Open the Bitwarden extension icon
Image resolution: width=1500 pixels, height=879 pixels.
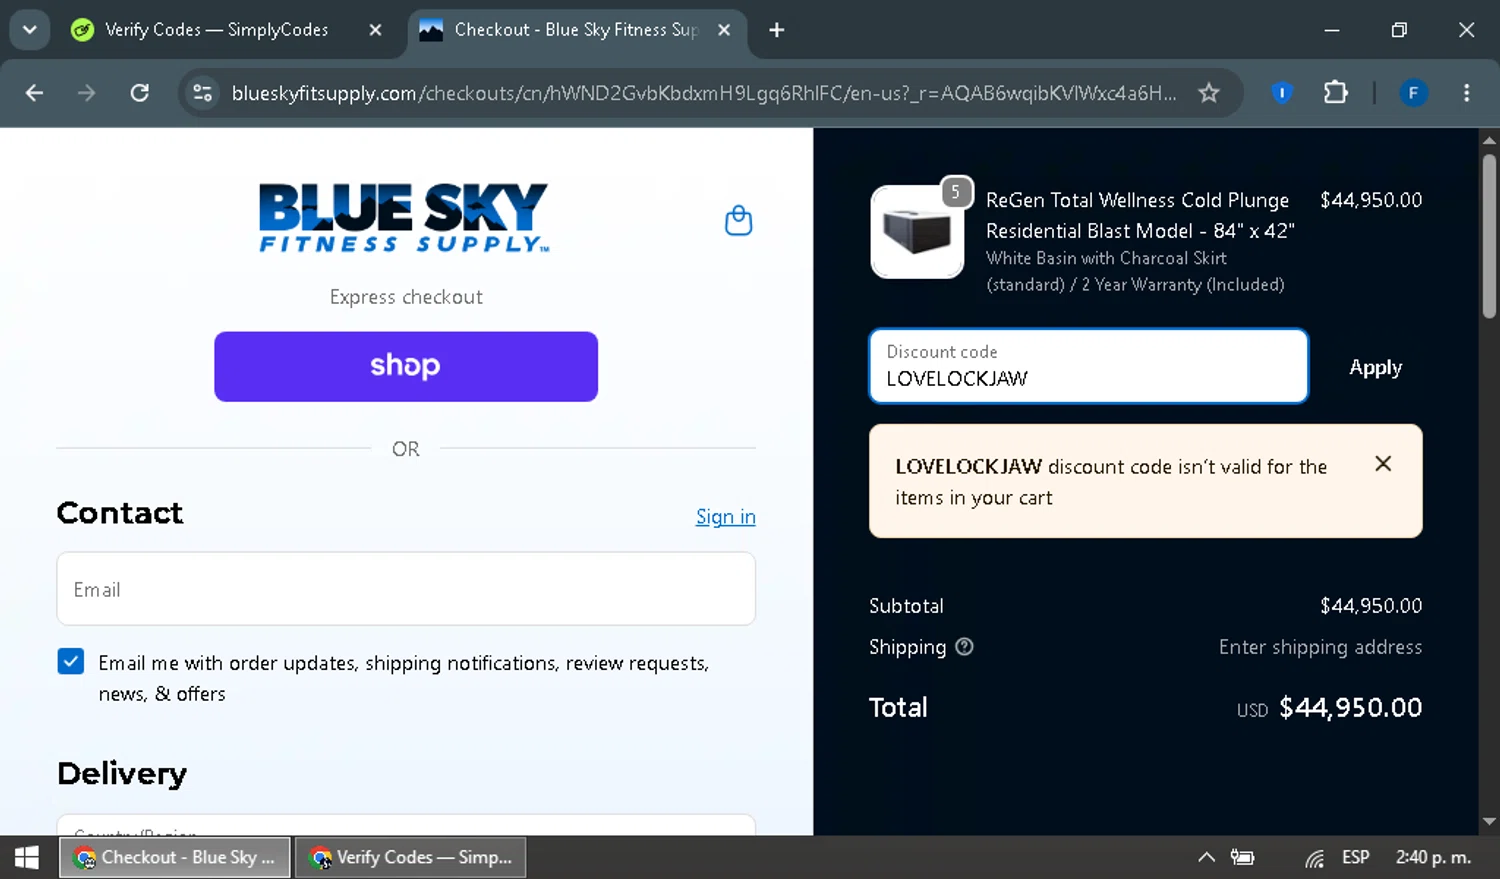(x=1282, y=93)
